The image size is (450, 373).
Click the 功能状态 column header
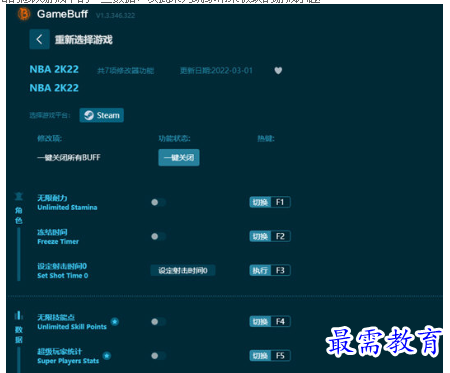pos(174,138)
